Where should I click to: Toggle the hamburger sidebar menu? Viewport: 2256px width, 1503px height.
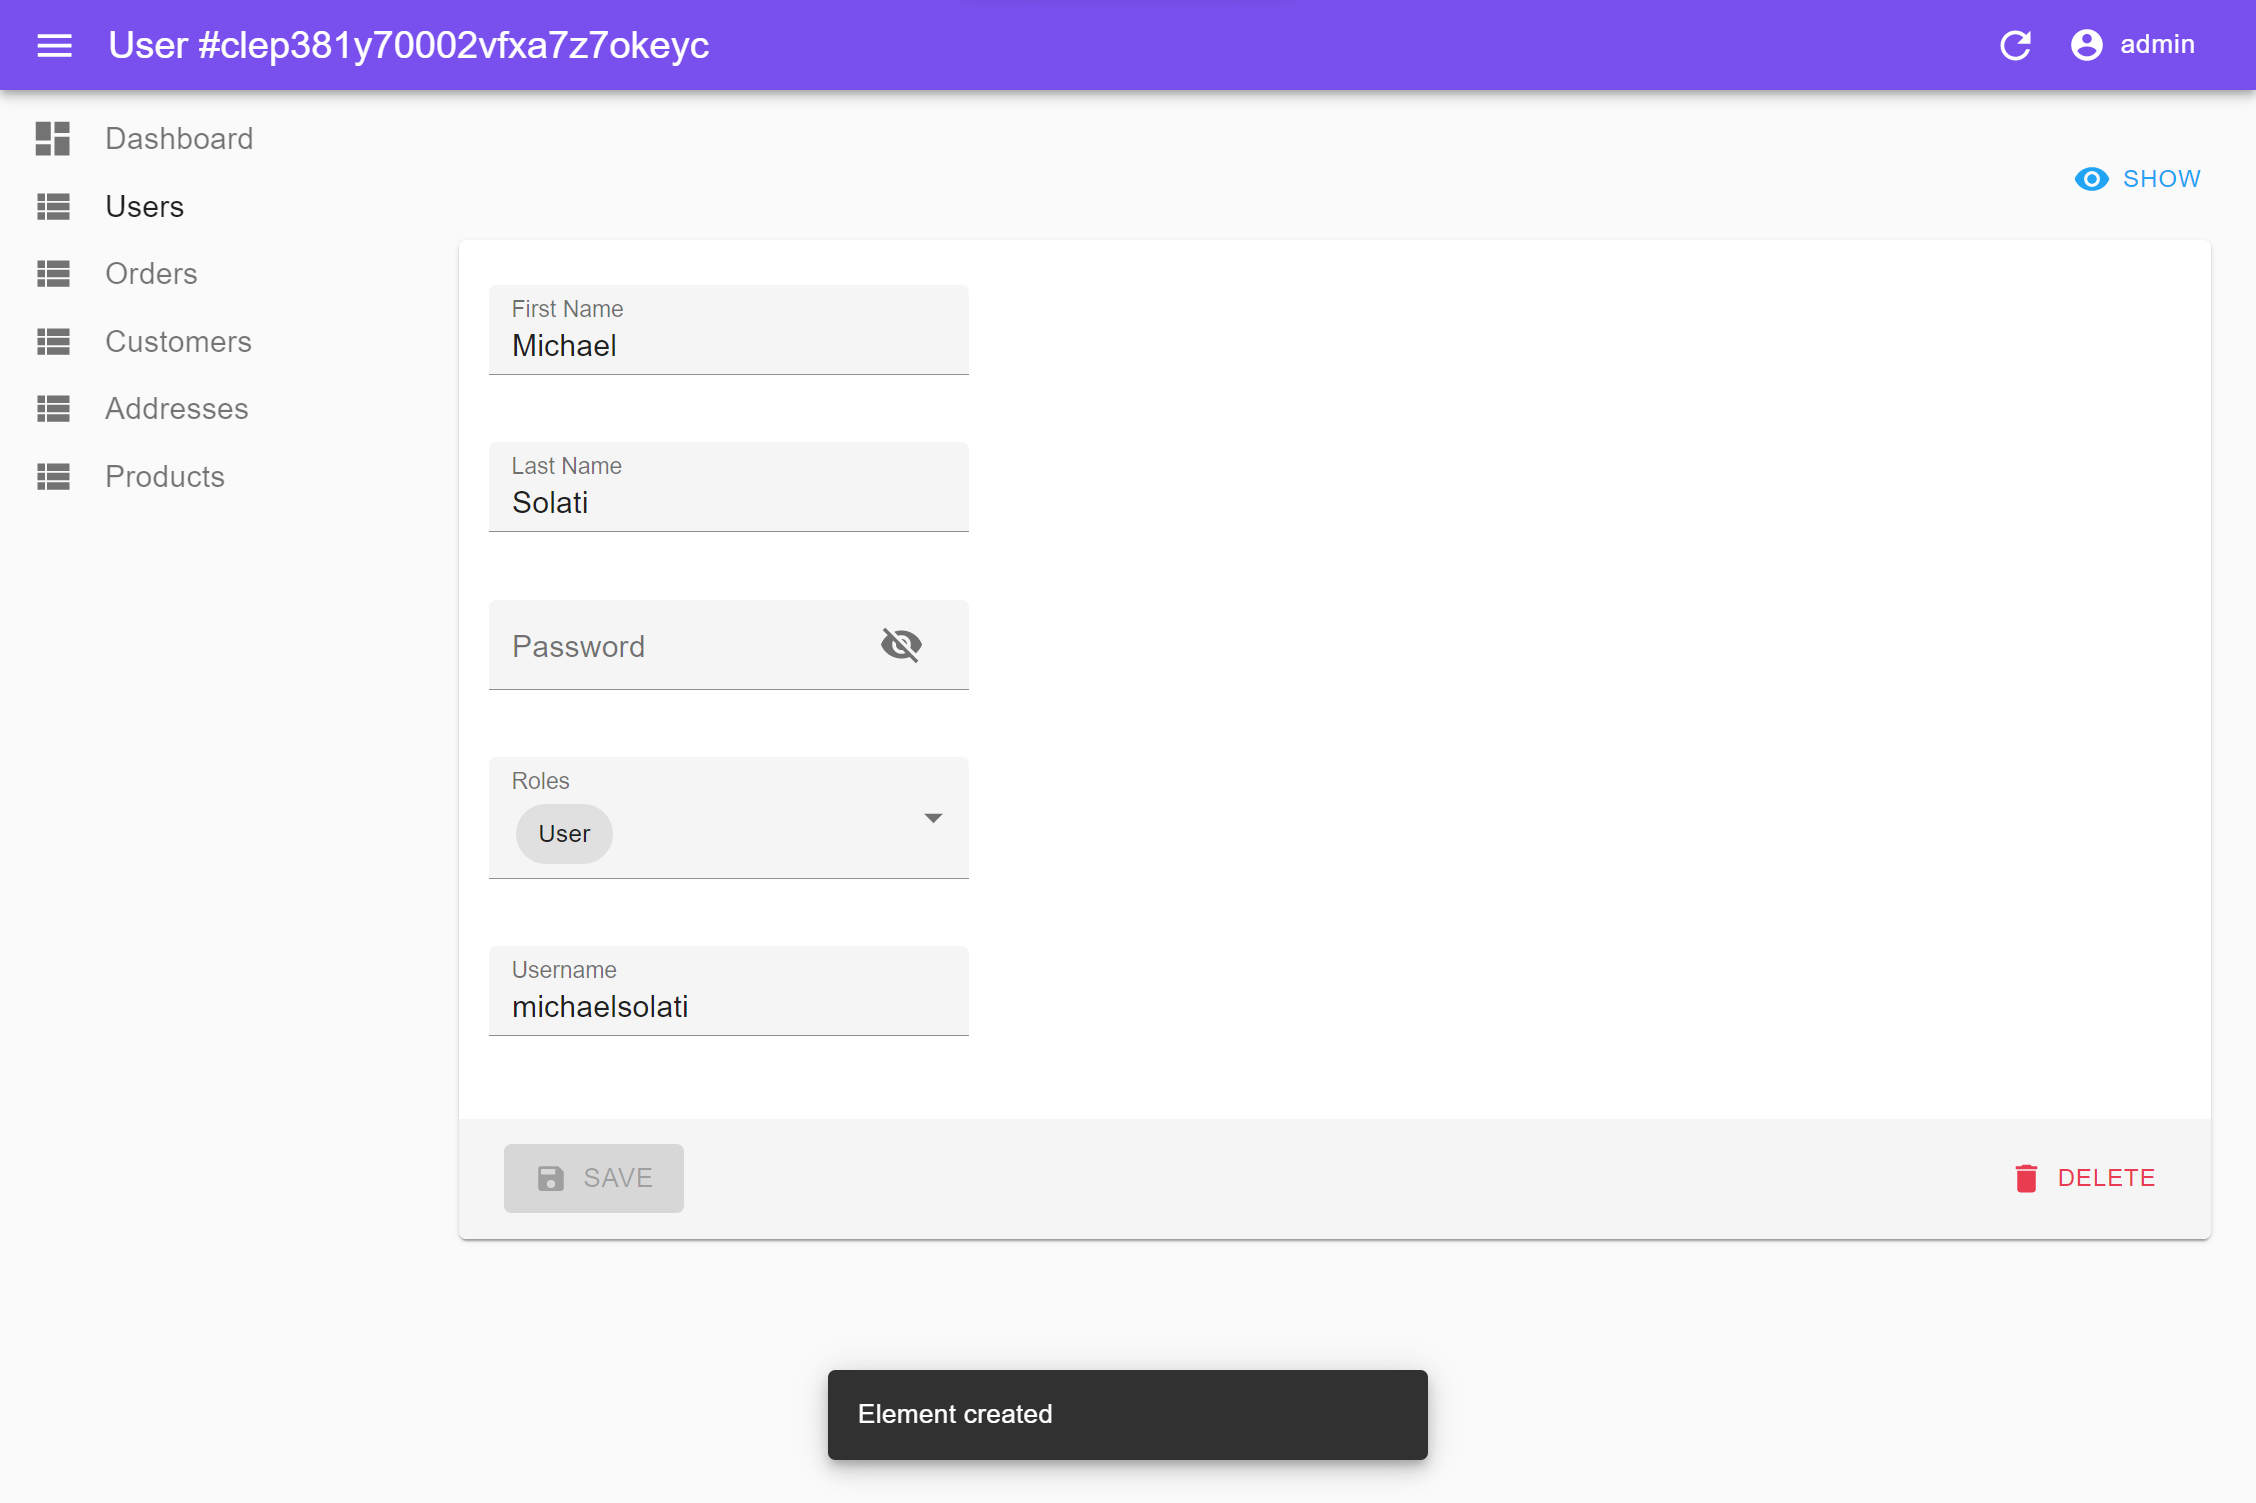pyautogui.click(x=54, y=45)
